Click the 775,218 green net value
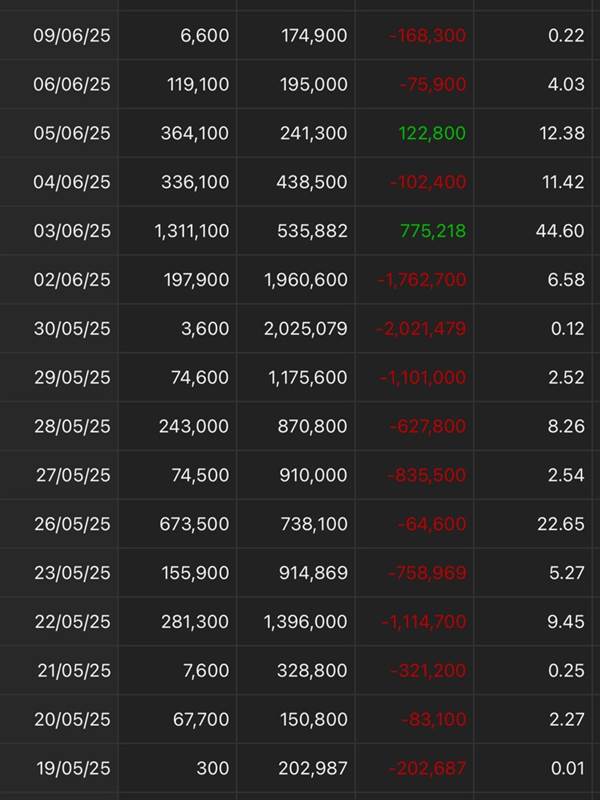 [433, 231]
